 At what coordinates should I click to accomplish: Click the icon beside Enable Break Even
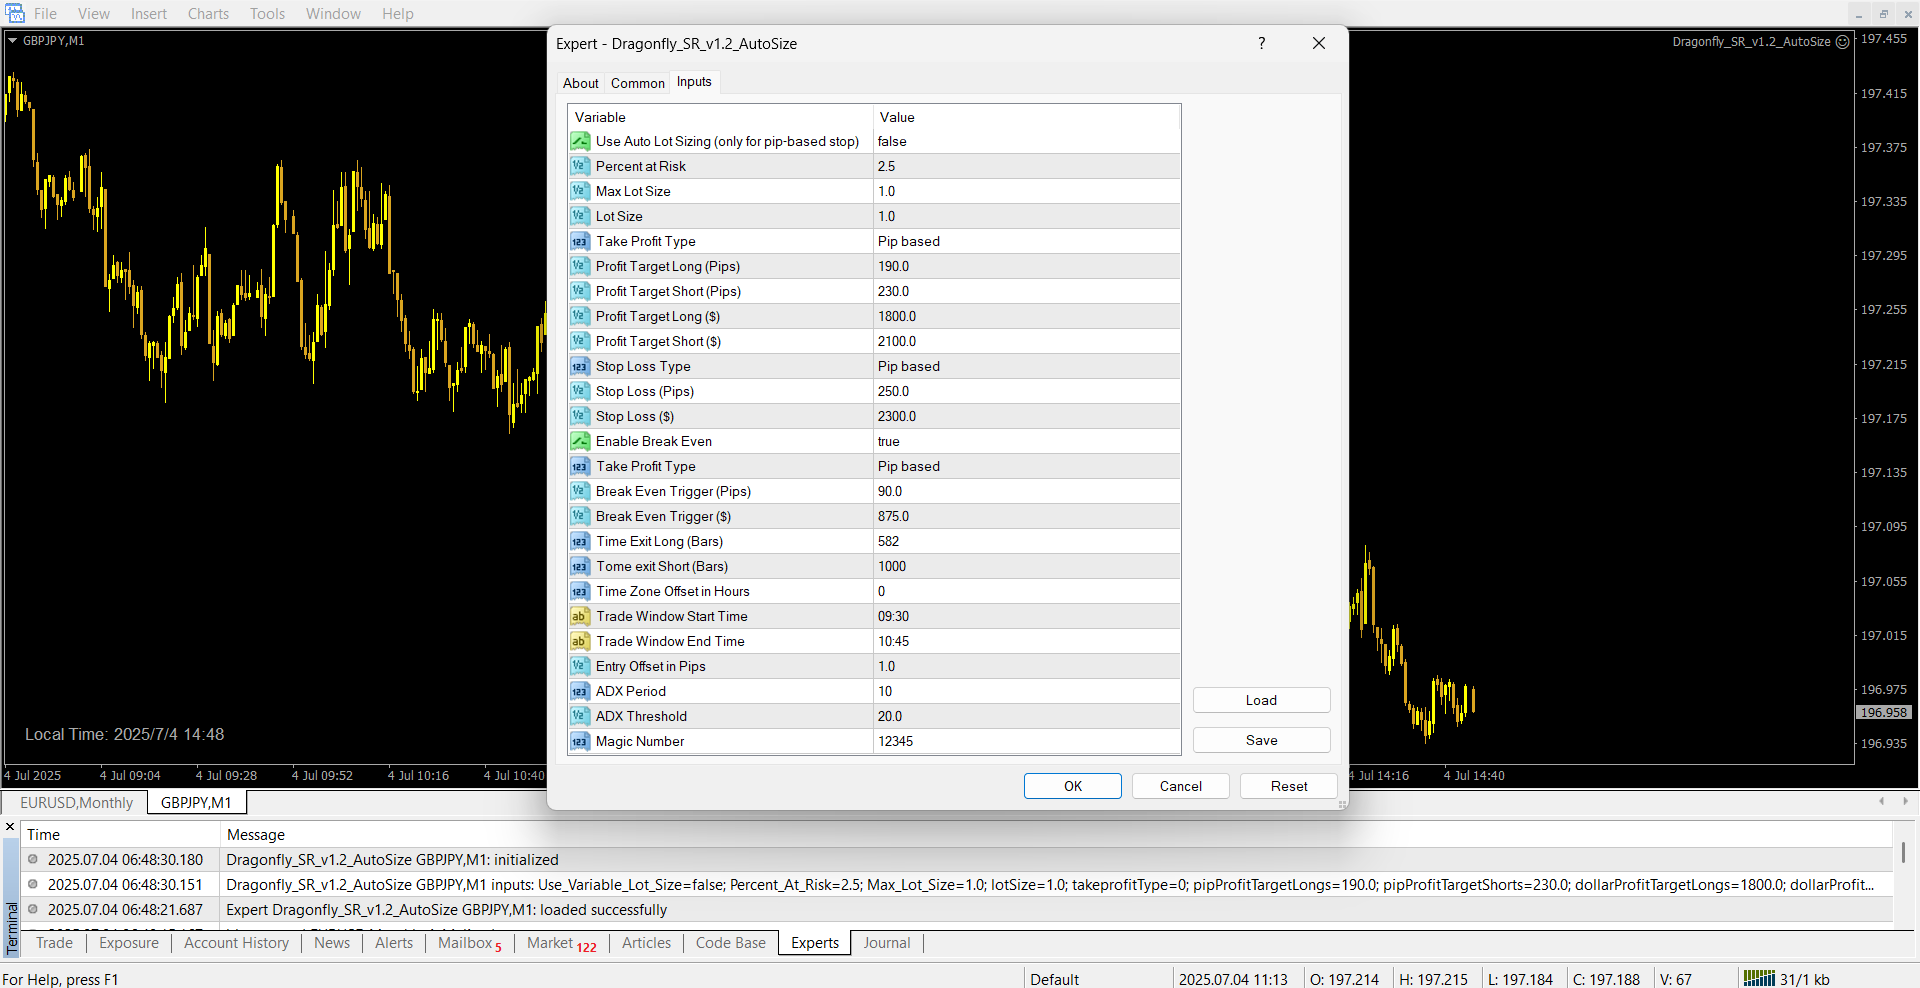pos(580,441)
